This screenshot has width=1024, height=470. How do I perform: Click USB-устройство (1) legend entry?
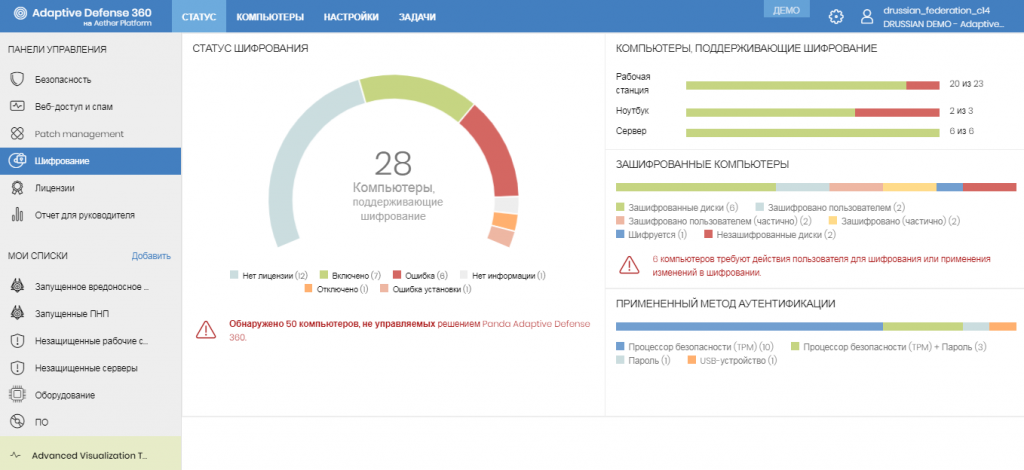tap(733, 360)
